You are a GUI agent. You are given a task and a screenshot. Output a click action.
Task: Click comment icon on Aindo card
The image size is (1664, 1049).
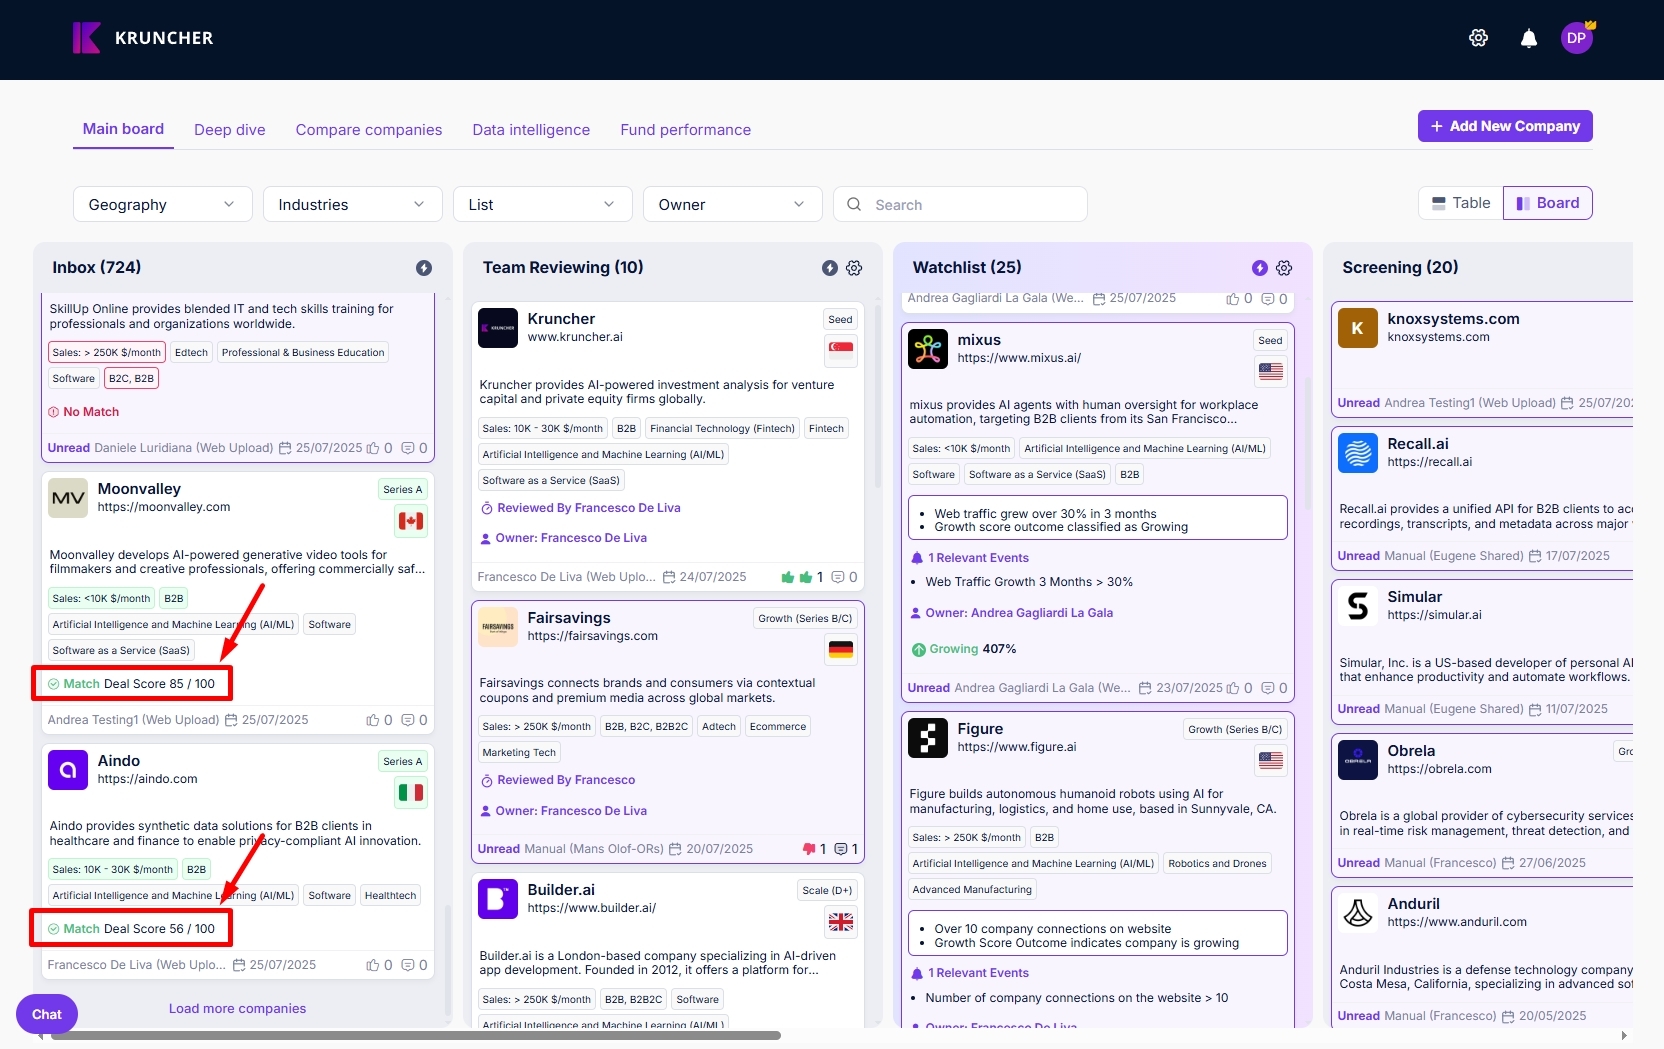(408, 965)
